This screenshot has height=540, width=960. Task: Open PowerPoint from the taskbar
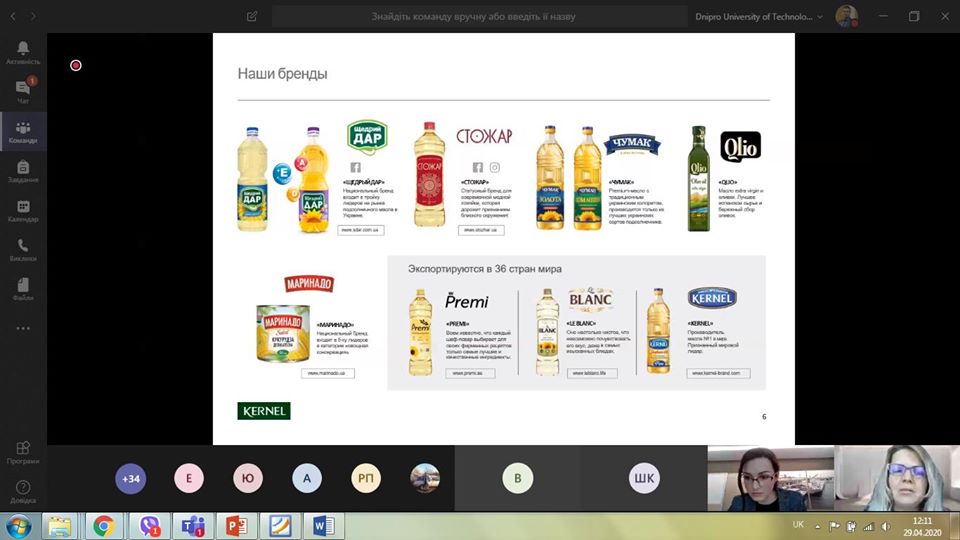(236, 526)
